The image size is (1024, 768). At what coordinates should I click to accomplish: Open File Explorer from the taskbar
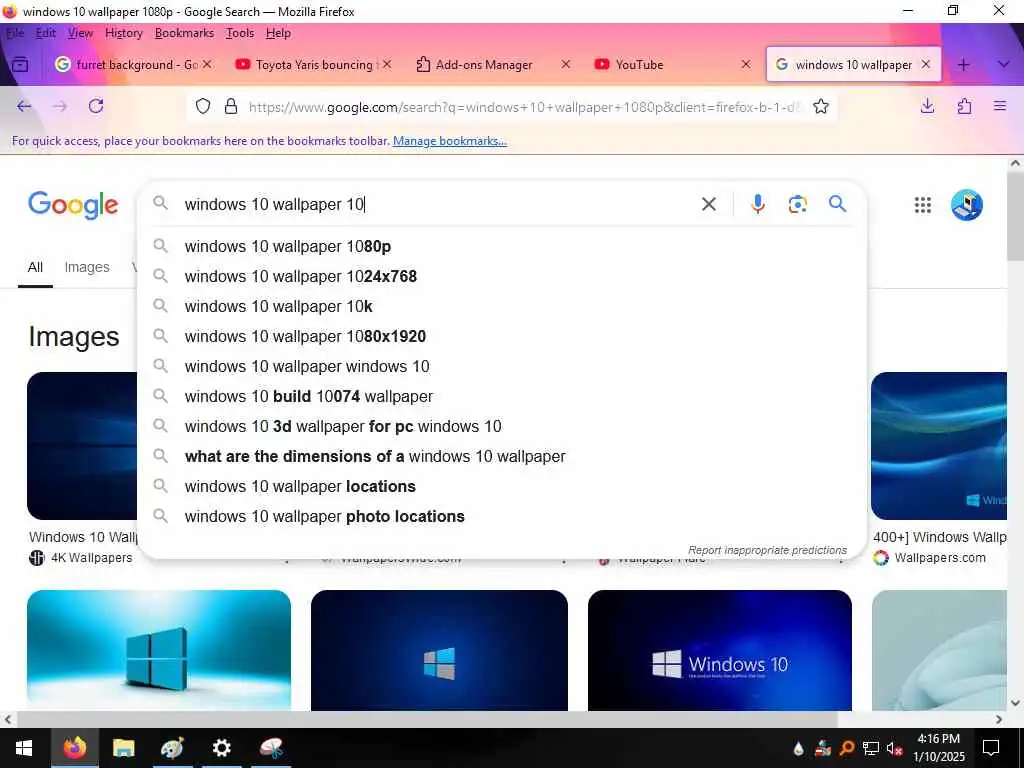123,748
